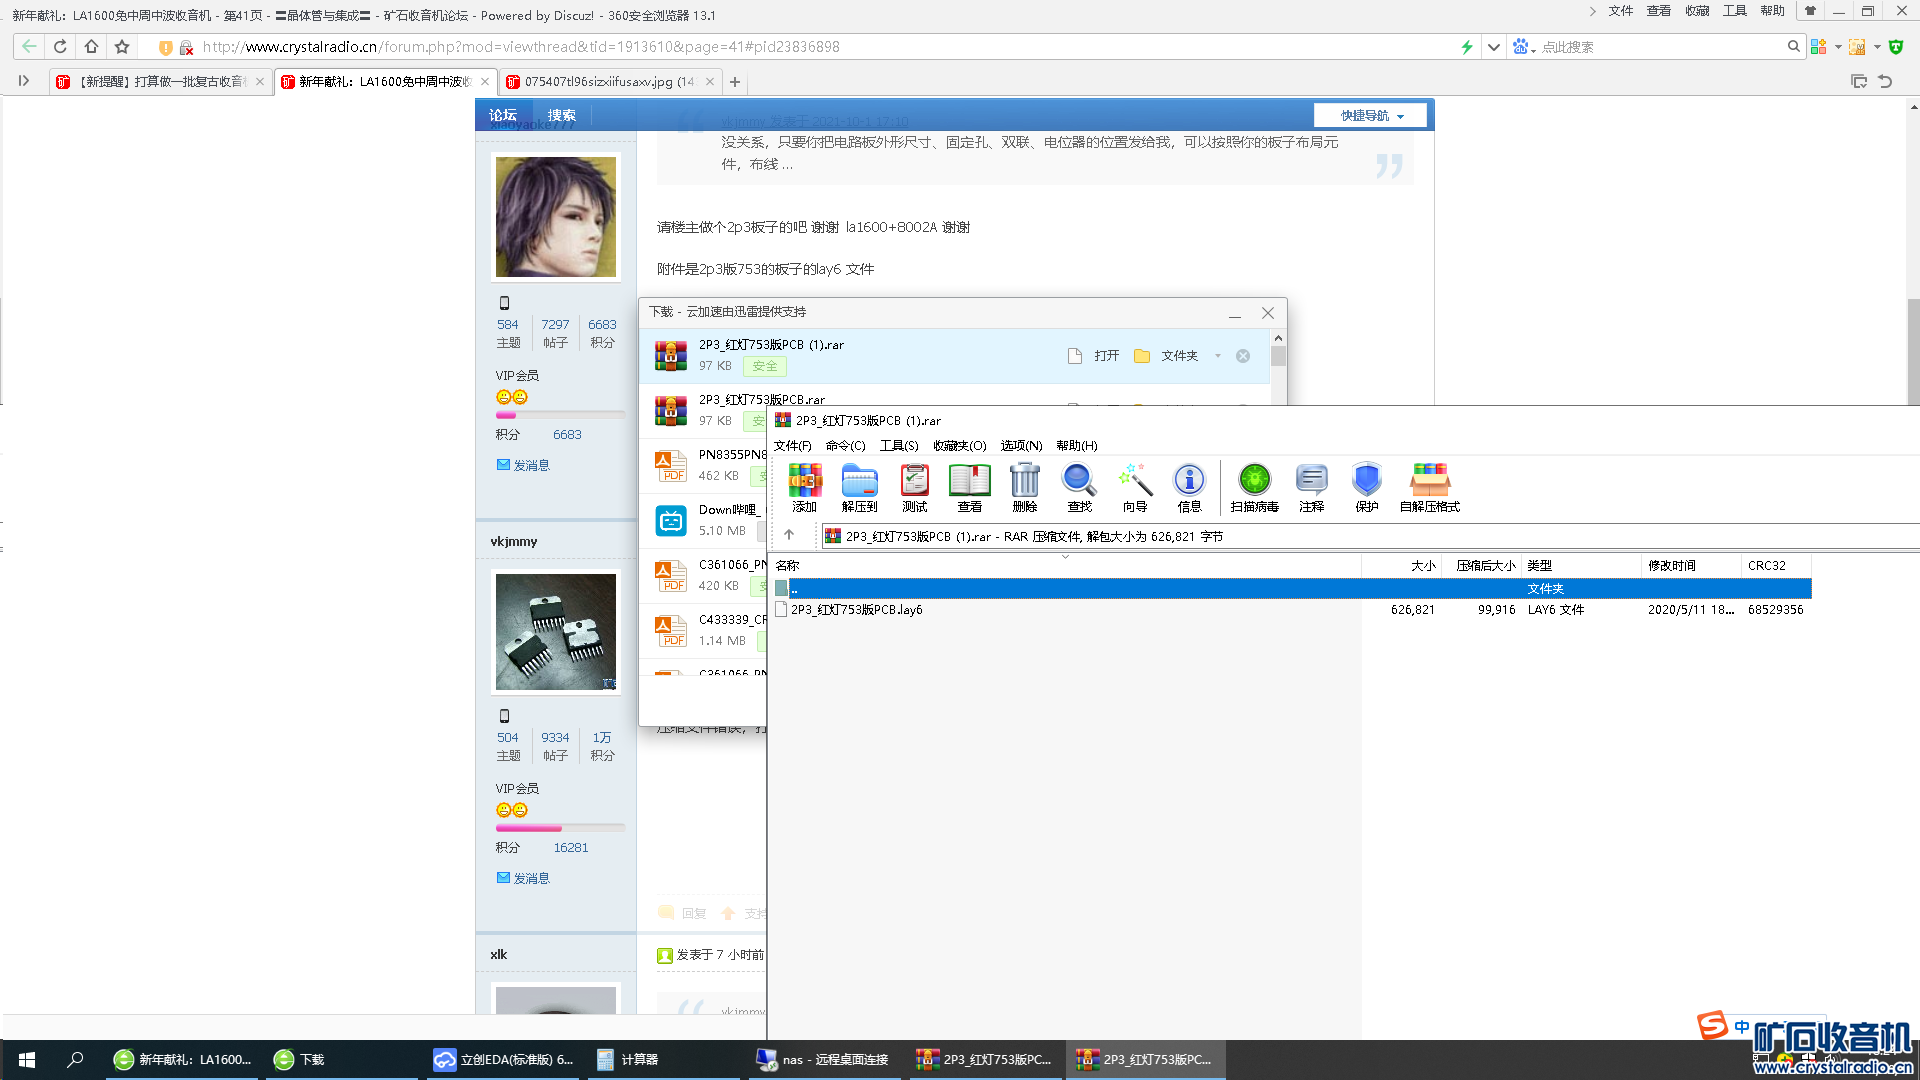This screenshot has width=1920, height=1080.
Task: Select the 2P3_红灯753版PCB.lay6 file row
Action: [x=1290, y=610]
